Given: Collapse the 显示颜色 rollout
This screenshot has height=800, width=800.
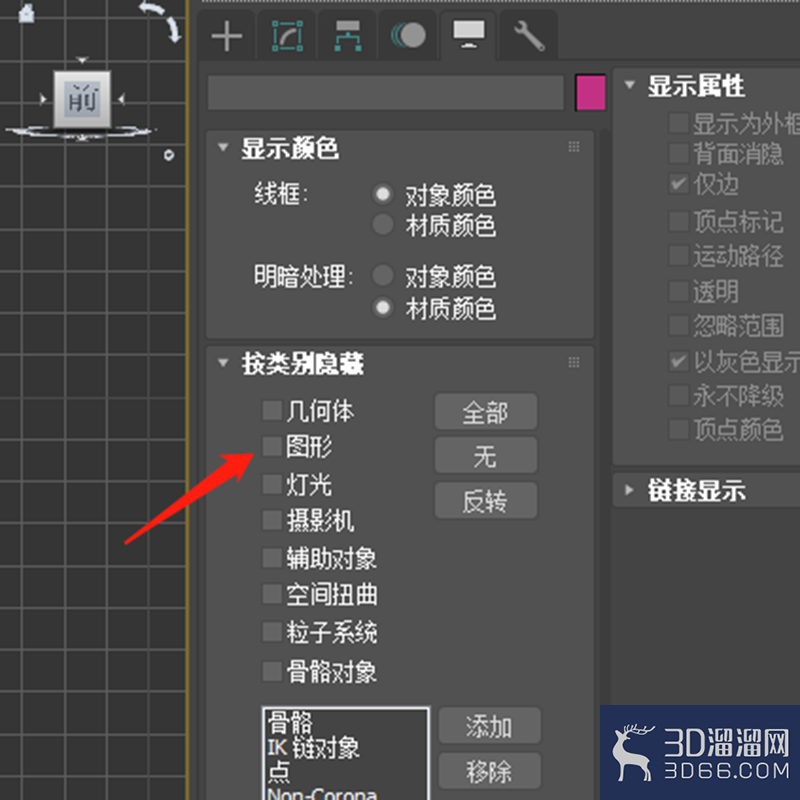Looking at the screenshot, I should (223, 147).
